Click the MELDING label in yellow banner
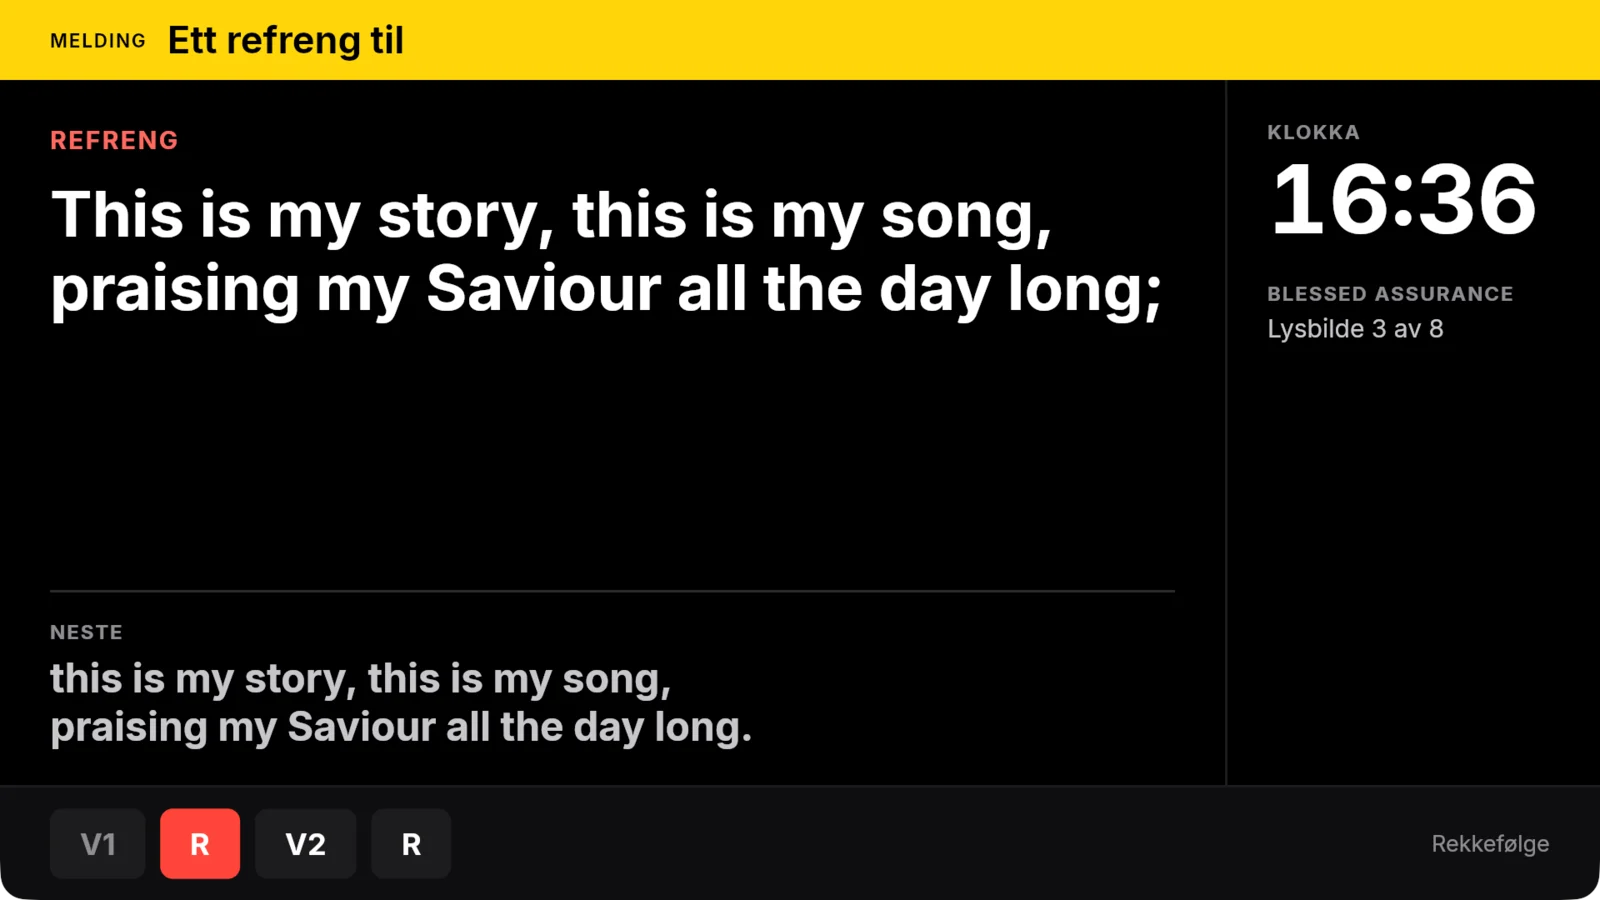The image size is (1600, 900). [98, 41]
